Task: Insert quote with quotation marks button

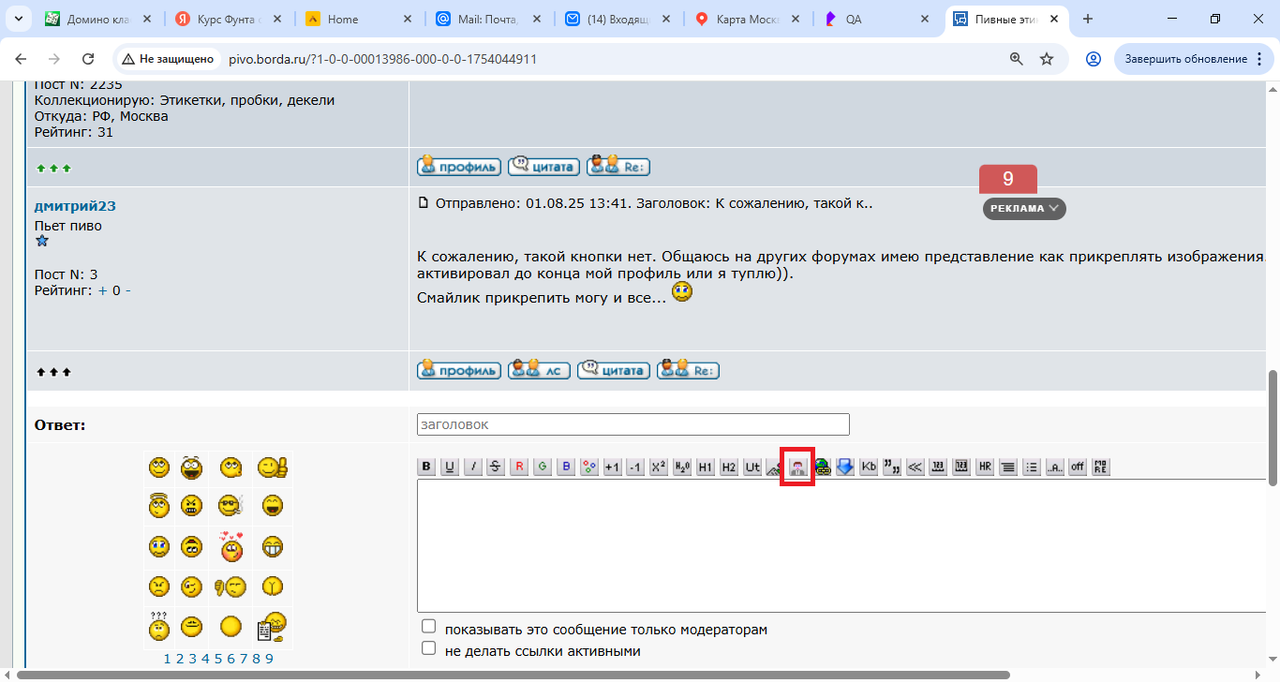Action: [892, 467]
